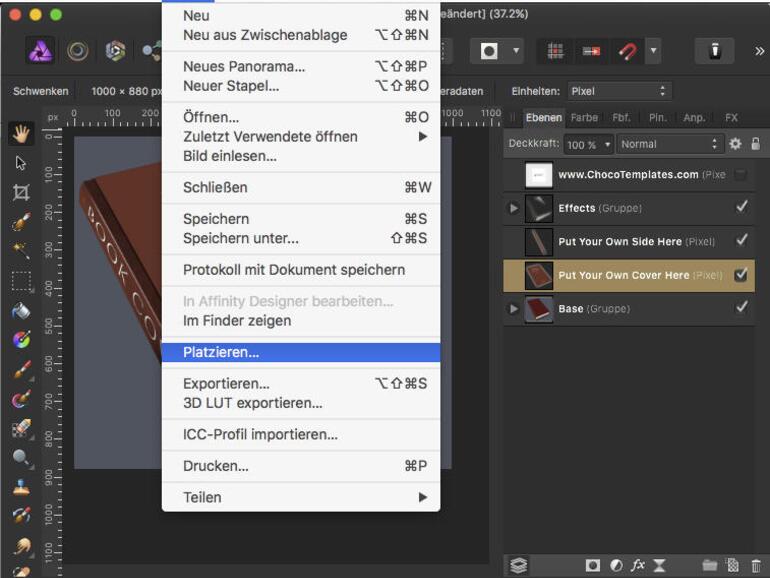Hide the Effects group layer
The width and height of the screenshot is (770, 578).
[741, 208]
